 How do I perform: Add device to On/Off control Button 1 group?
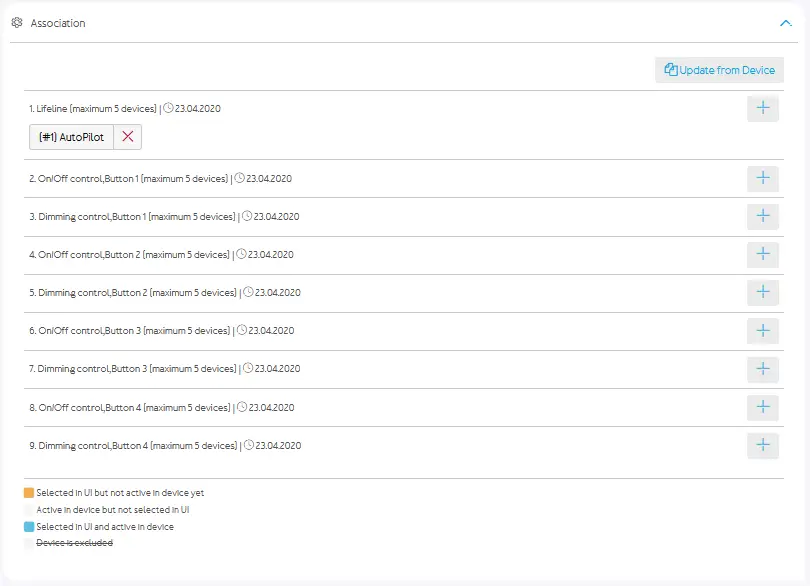tap(762, 178)
